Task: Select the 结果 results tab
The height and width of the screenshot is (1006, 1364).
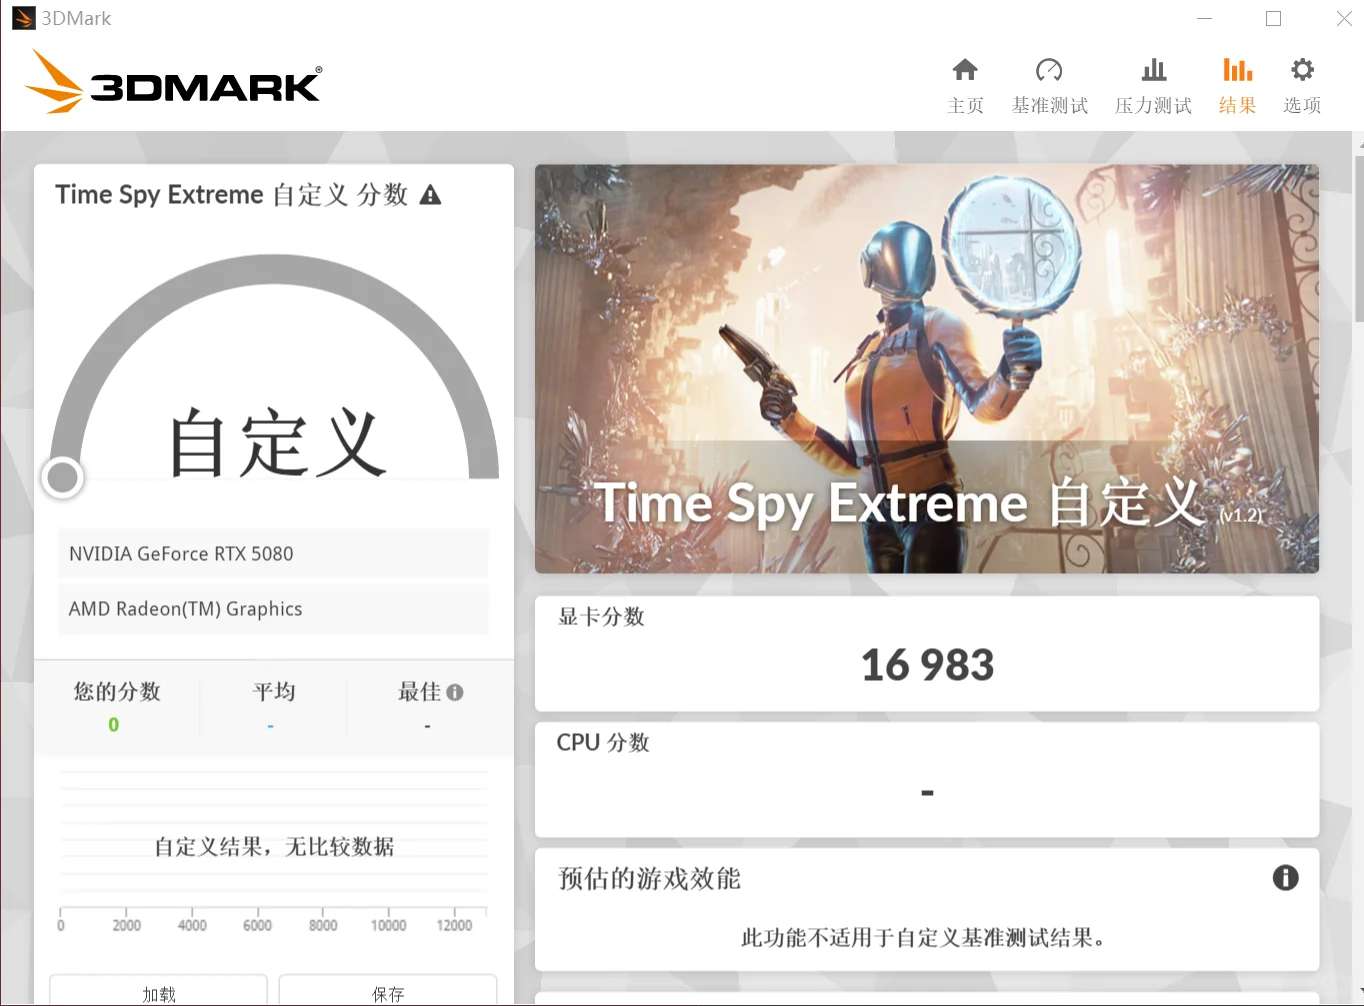Action: click(x=1237, y=86)
